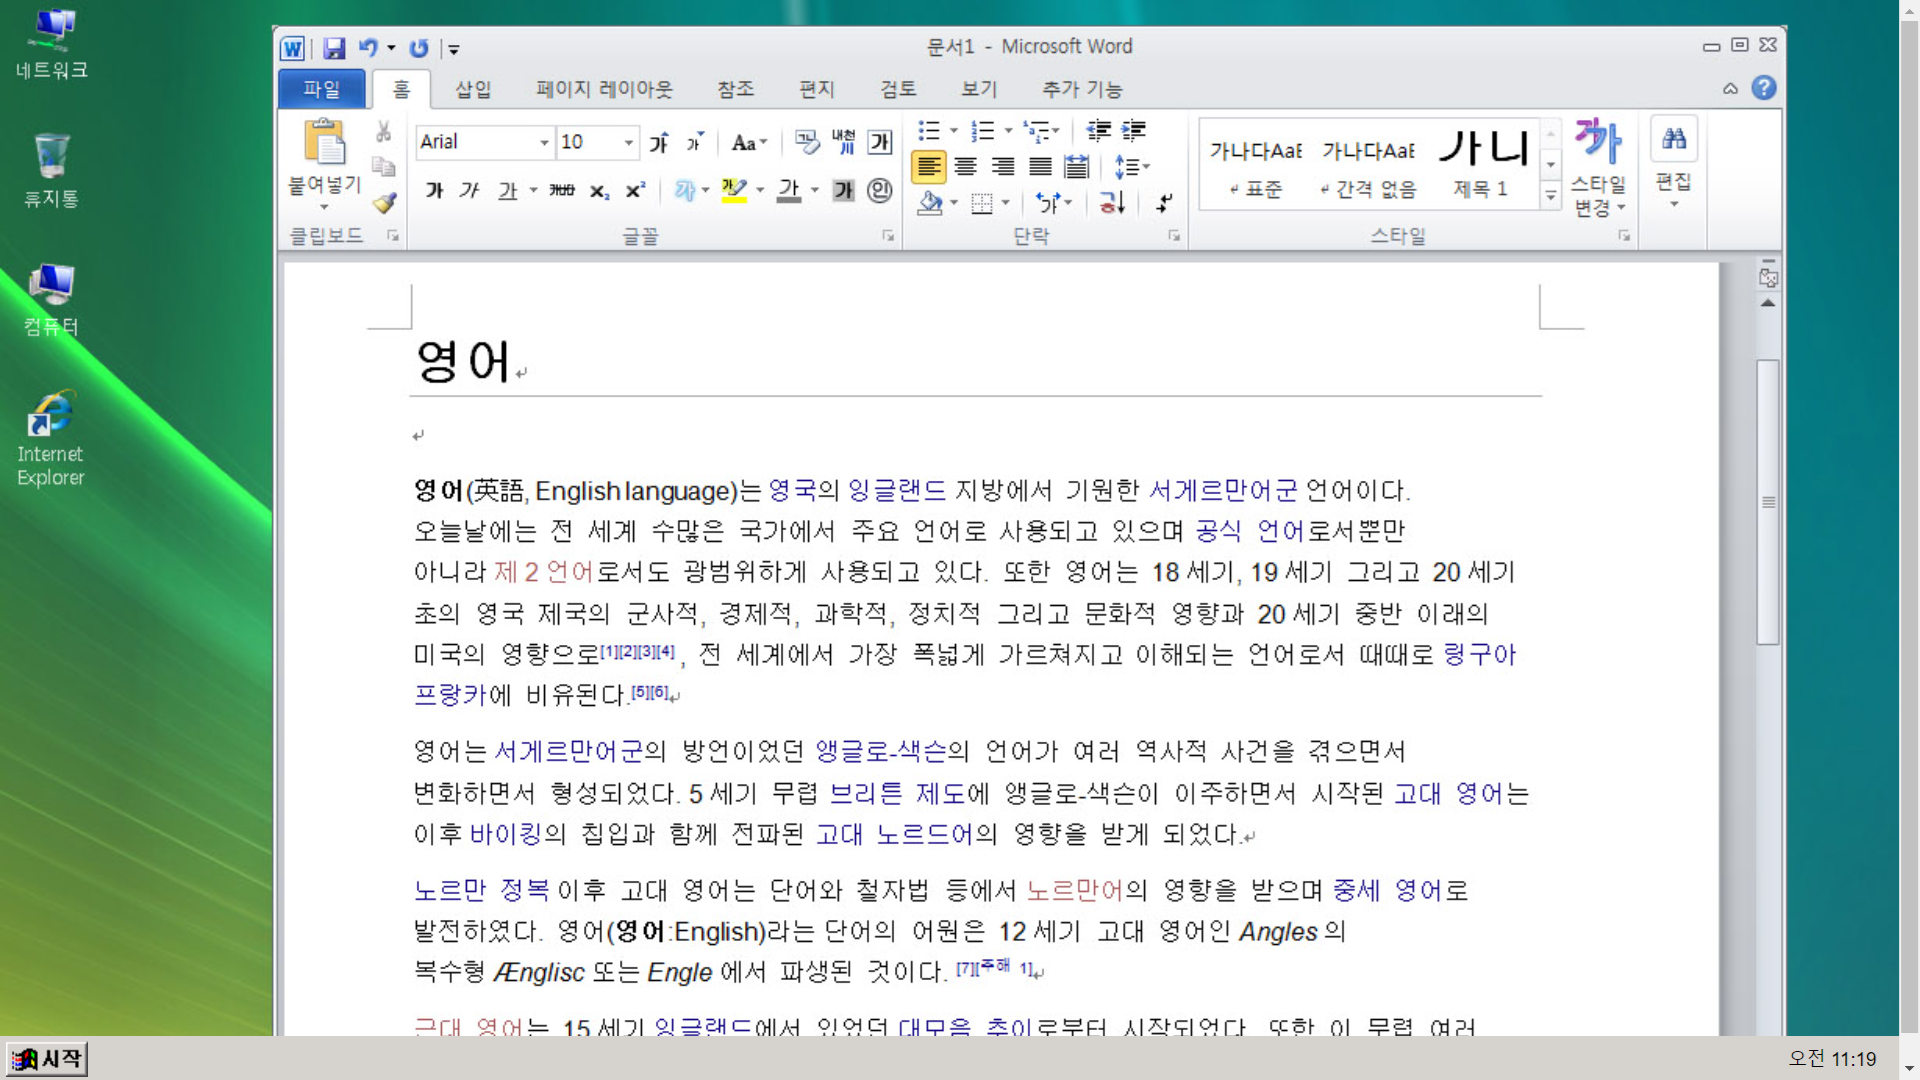Click the superscript button

click(635, 190)
